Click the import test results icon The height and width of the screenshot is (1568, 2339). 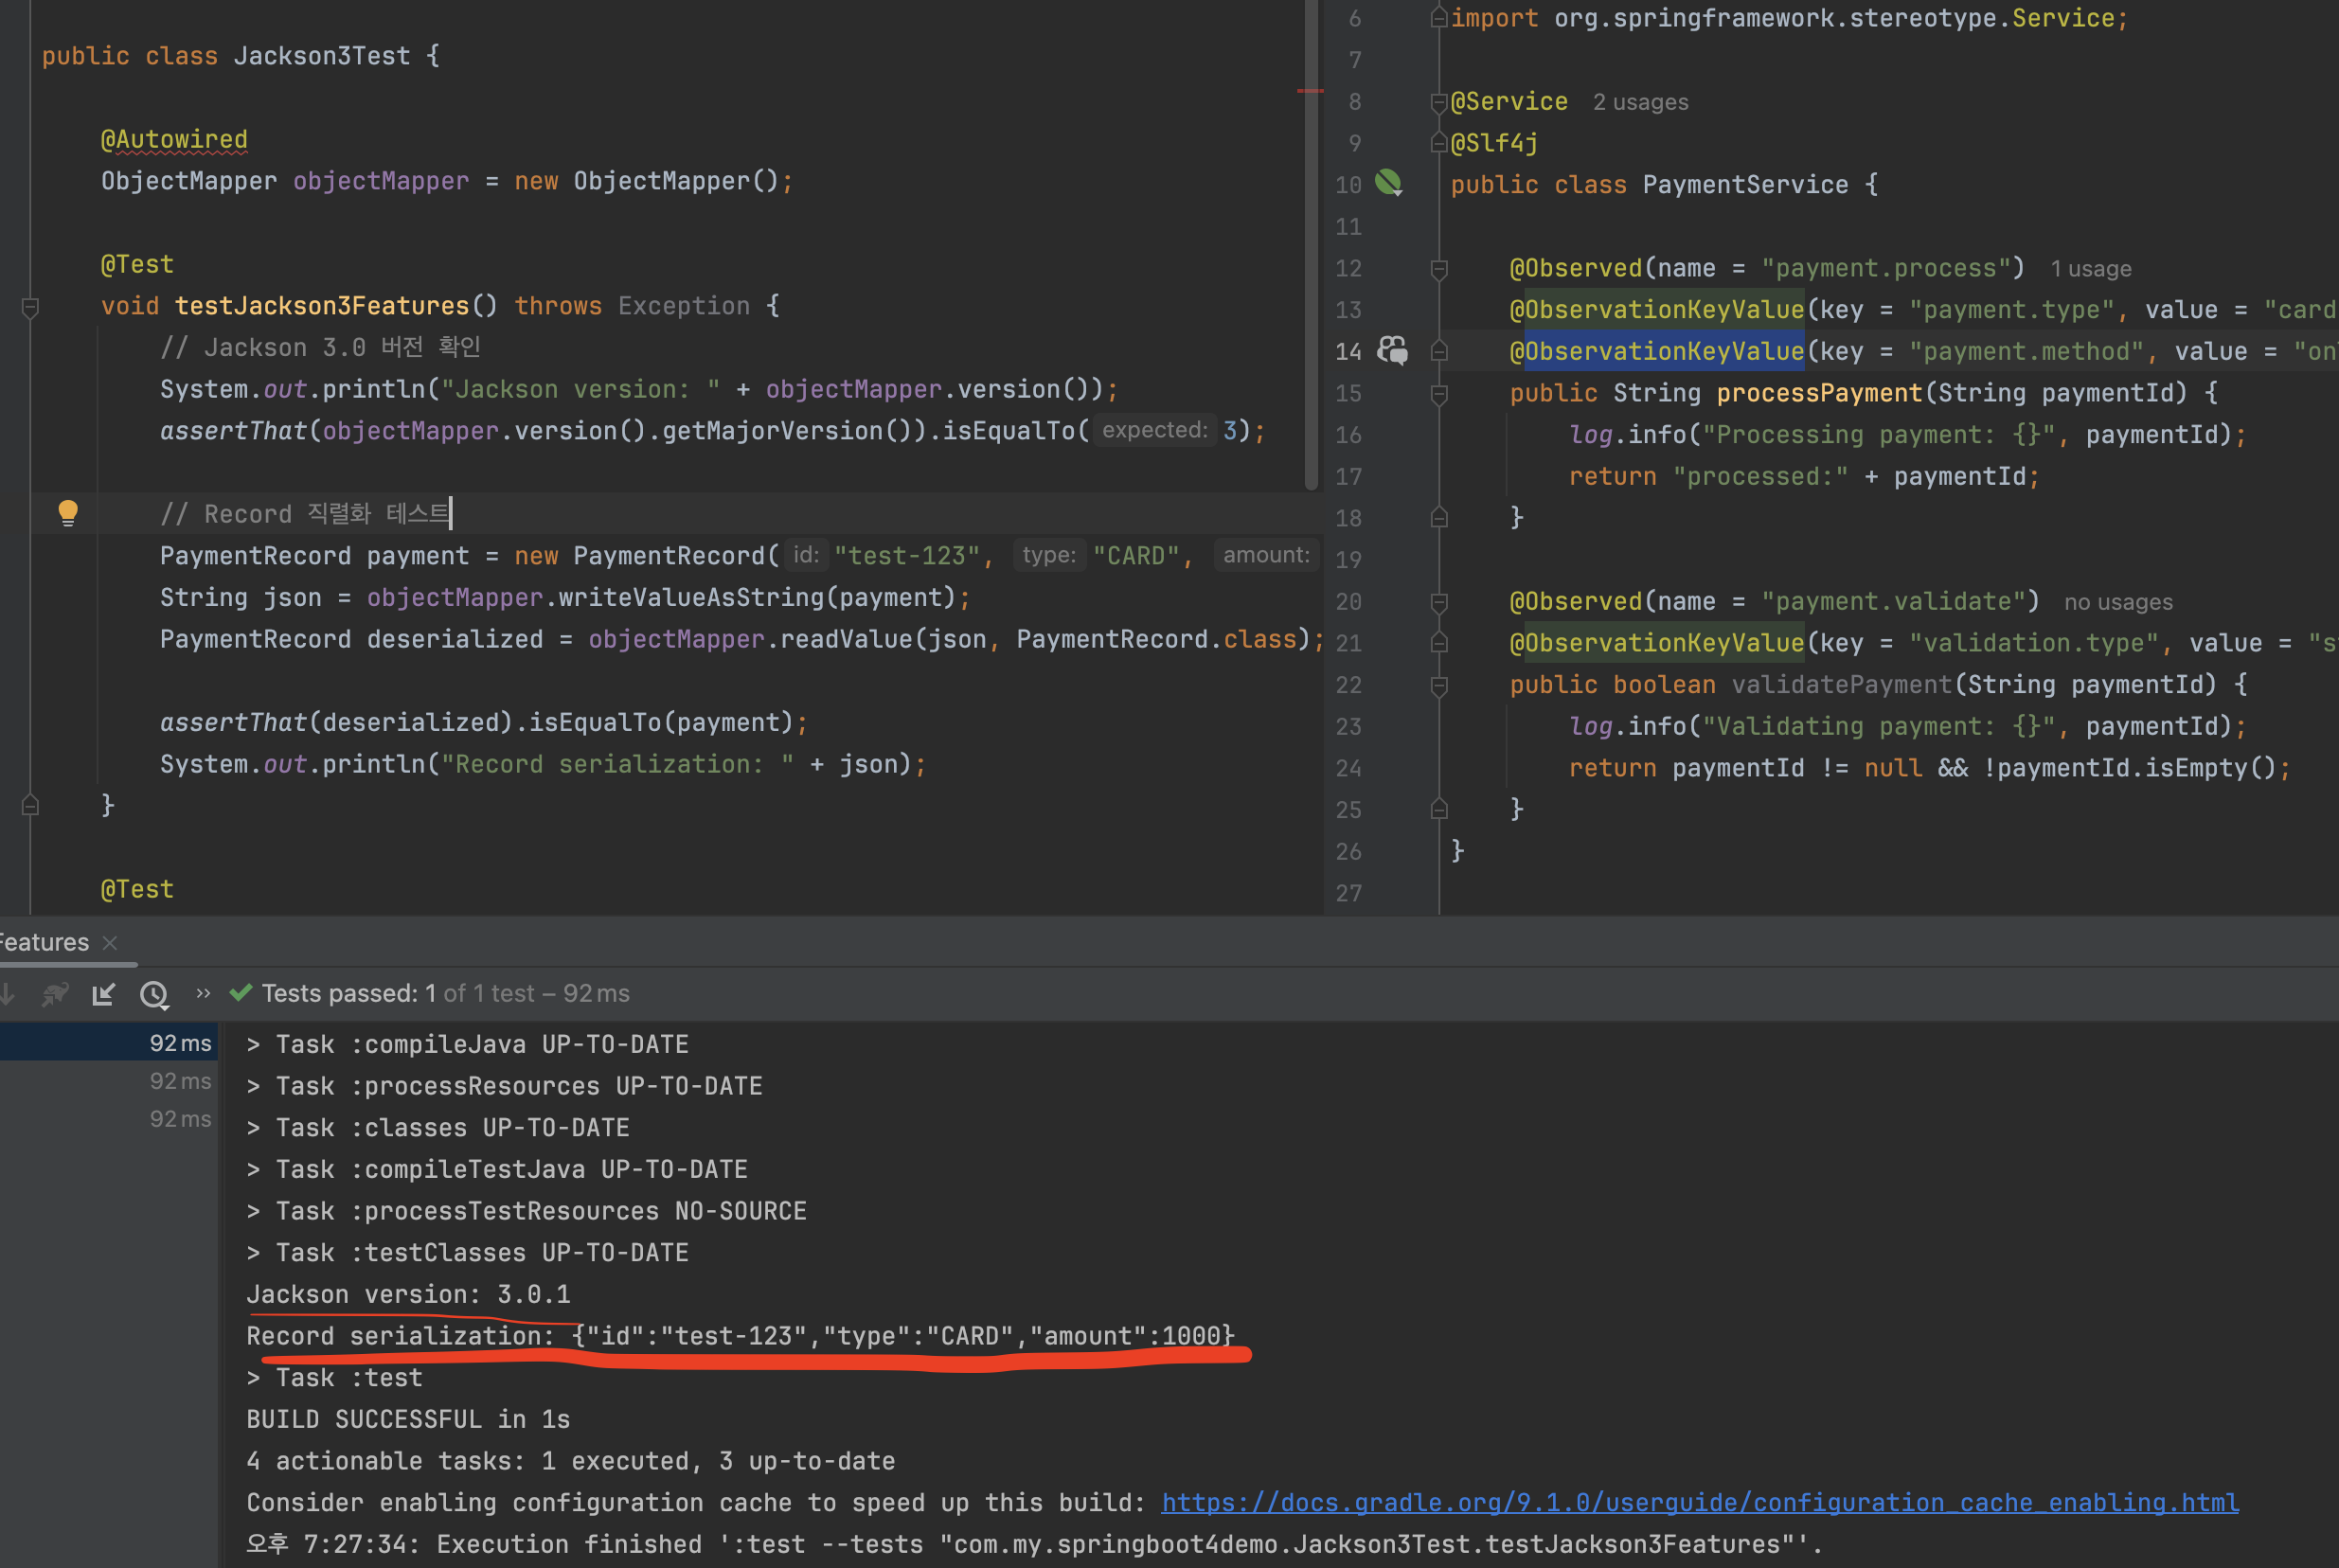[x=103, y=993]
